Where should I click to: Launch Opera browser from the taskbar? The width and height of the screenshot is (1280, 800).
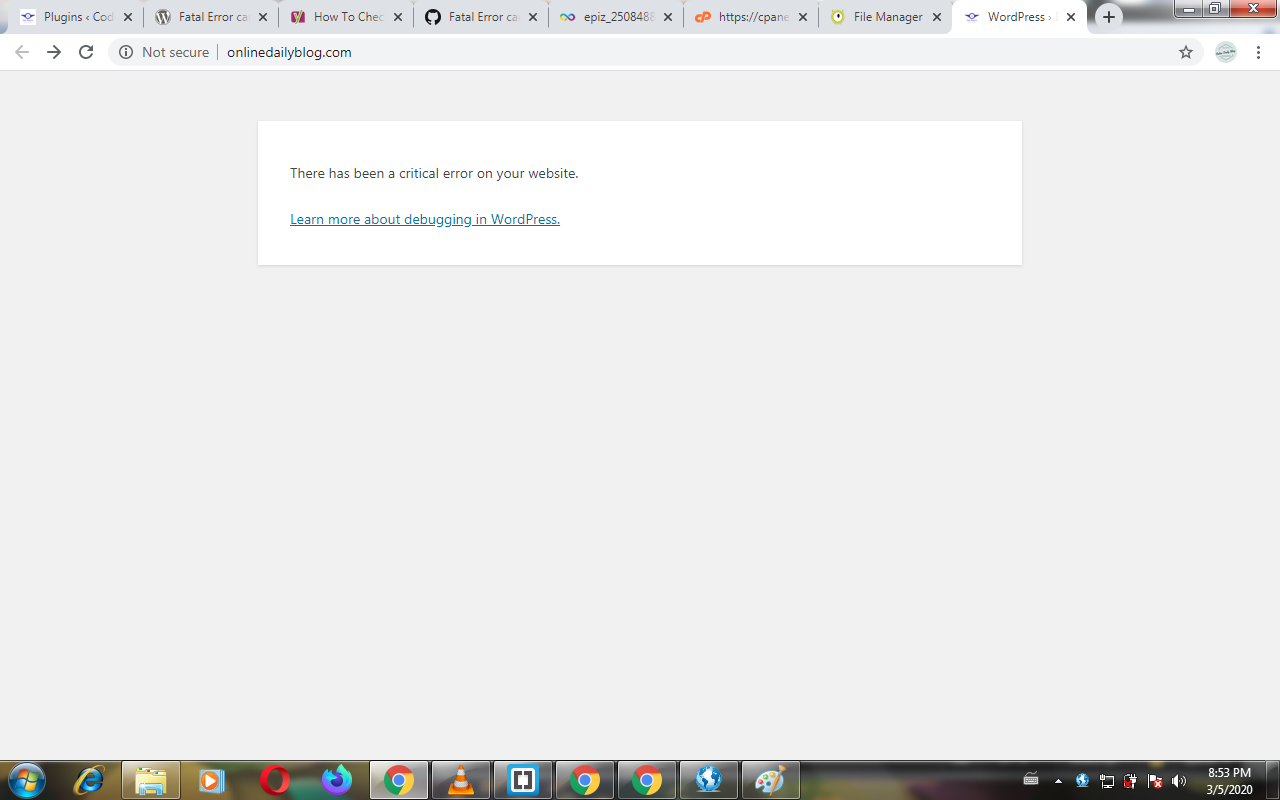(x=275, y=779)
